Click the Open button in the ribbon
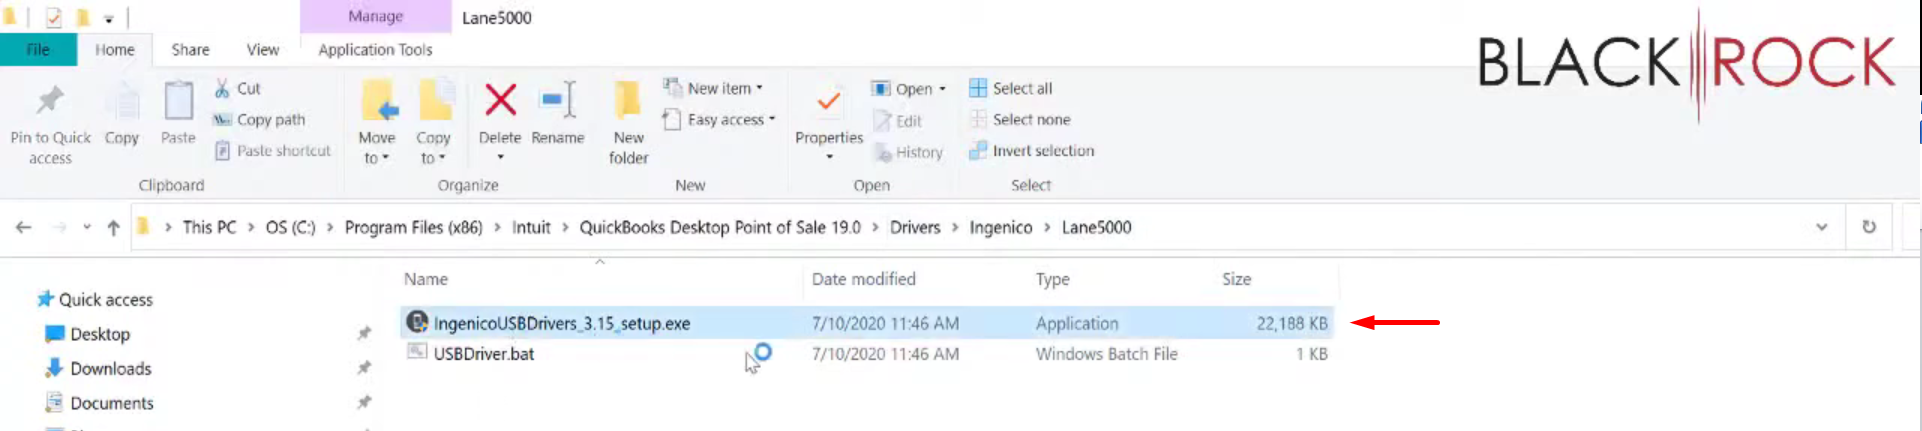The image size is (1922, 431). 902,89
